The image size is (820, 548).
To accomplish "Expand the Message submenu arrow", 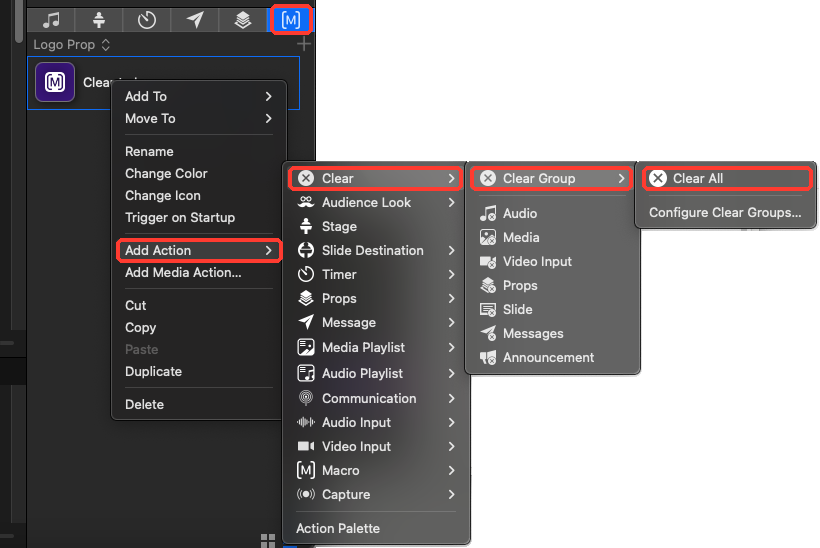I will pos(451,322).
